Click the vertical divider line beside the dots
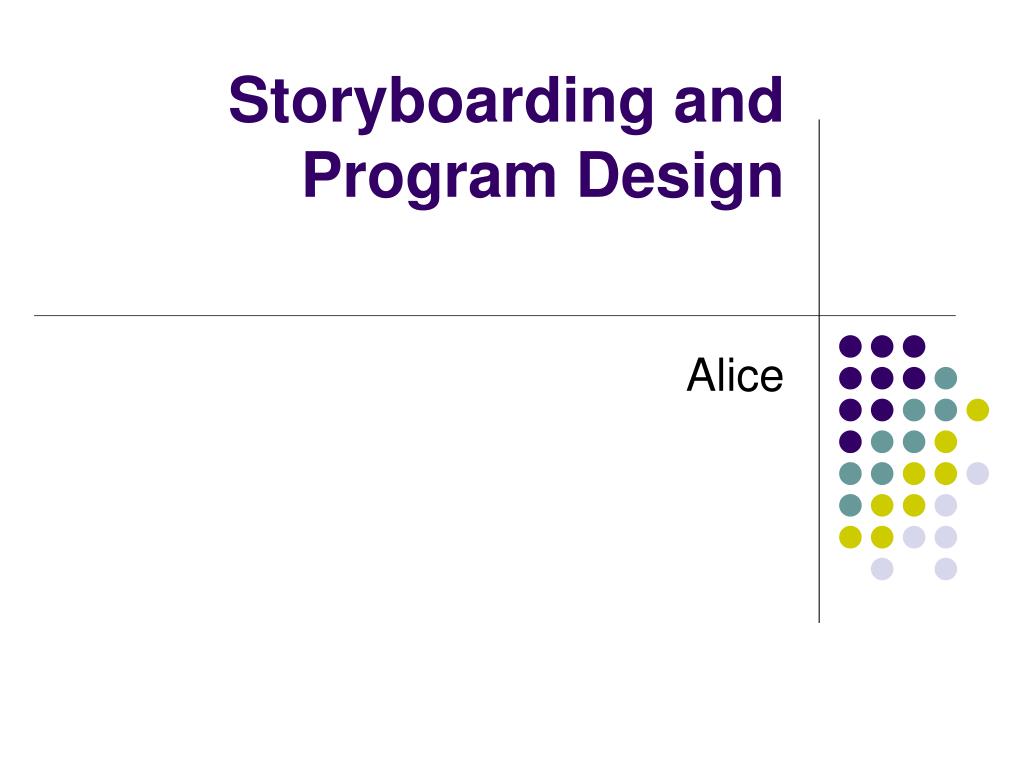 point(819,371)
